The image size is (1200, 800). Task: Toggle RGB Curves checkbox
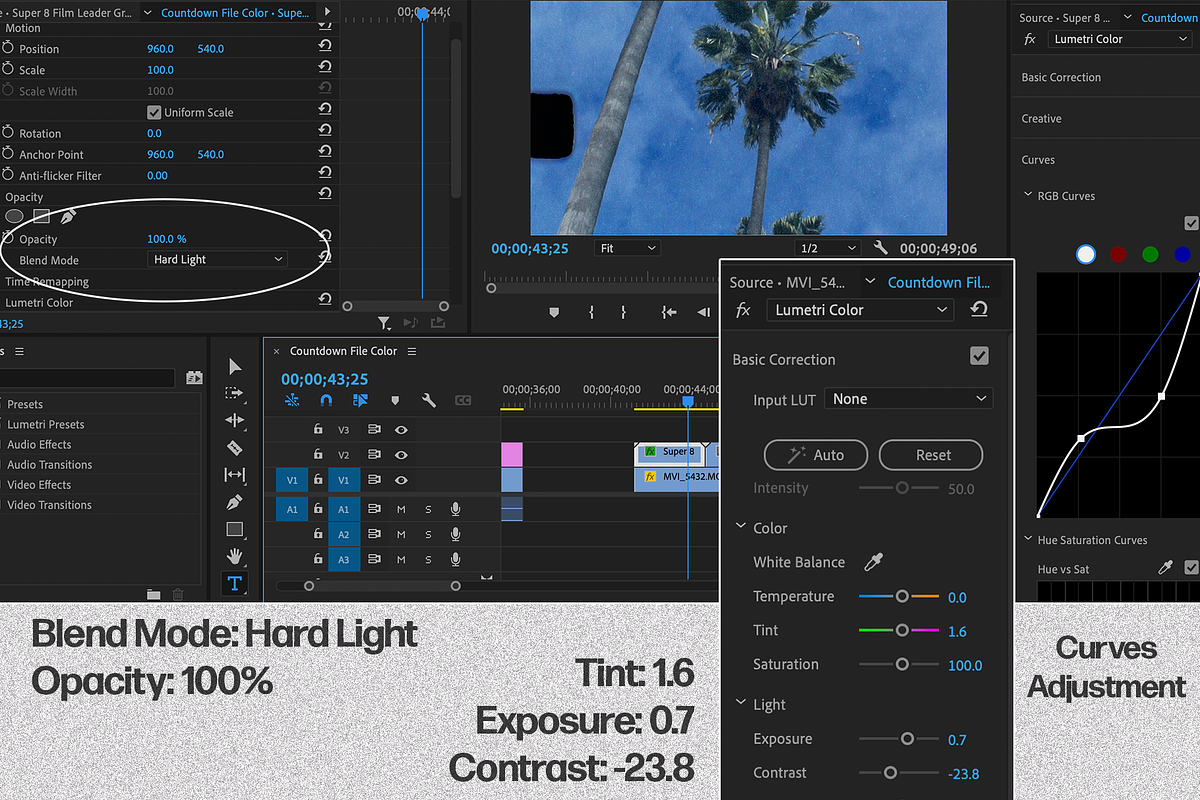click(x=1190, y=223)
